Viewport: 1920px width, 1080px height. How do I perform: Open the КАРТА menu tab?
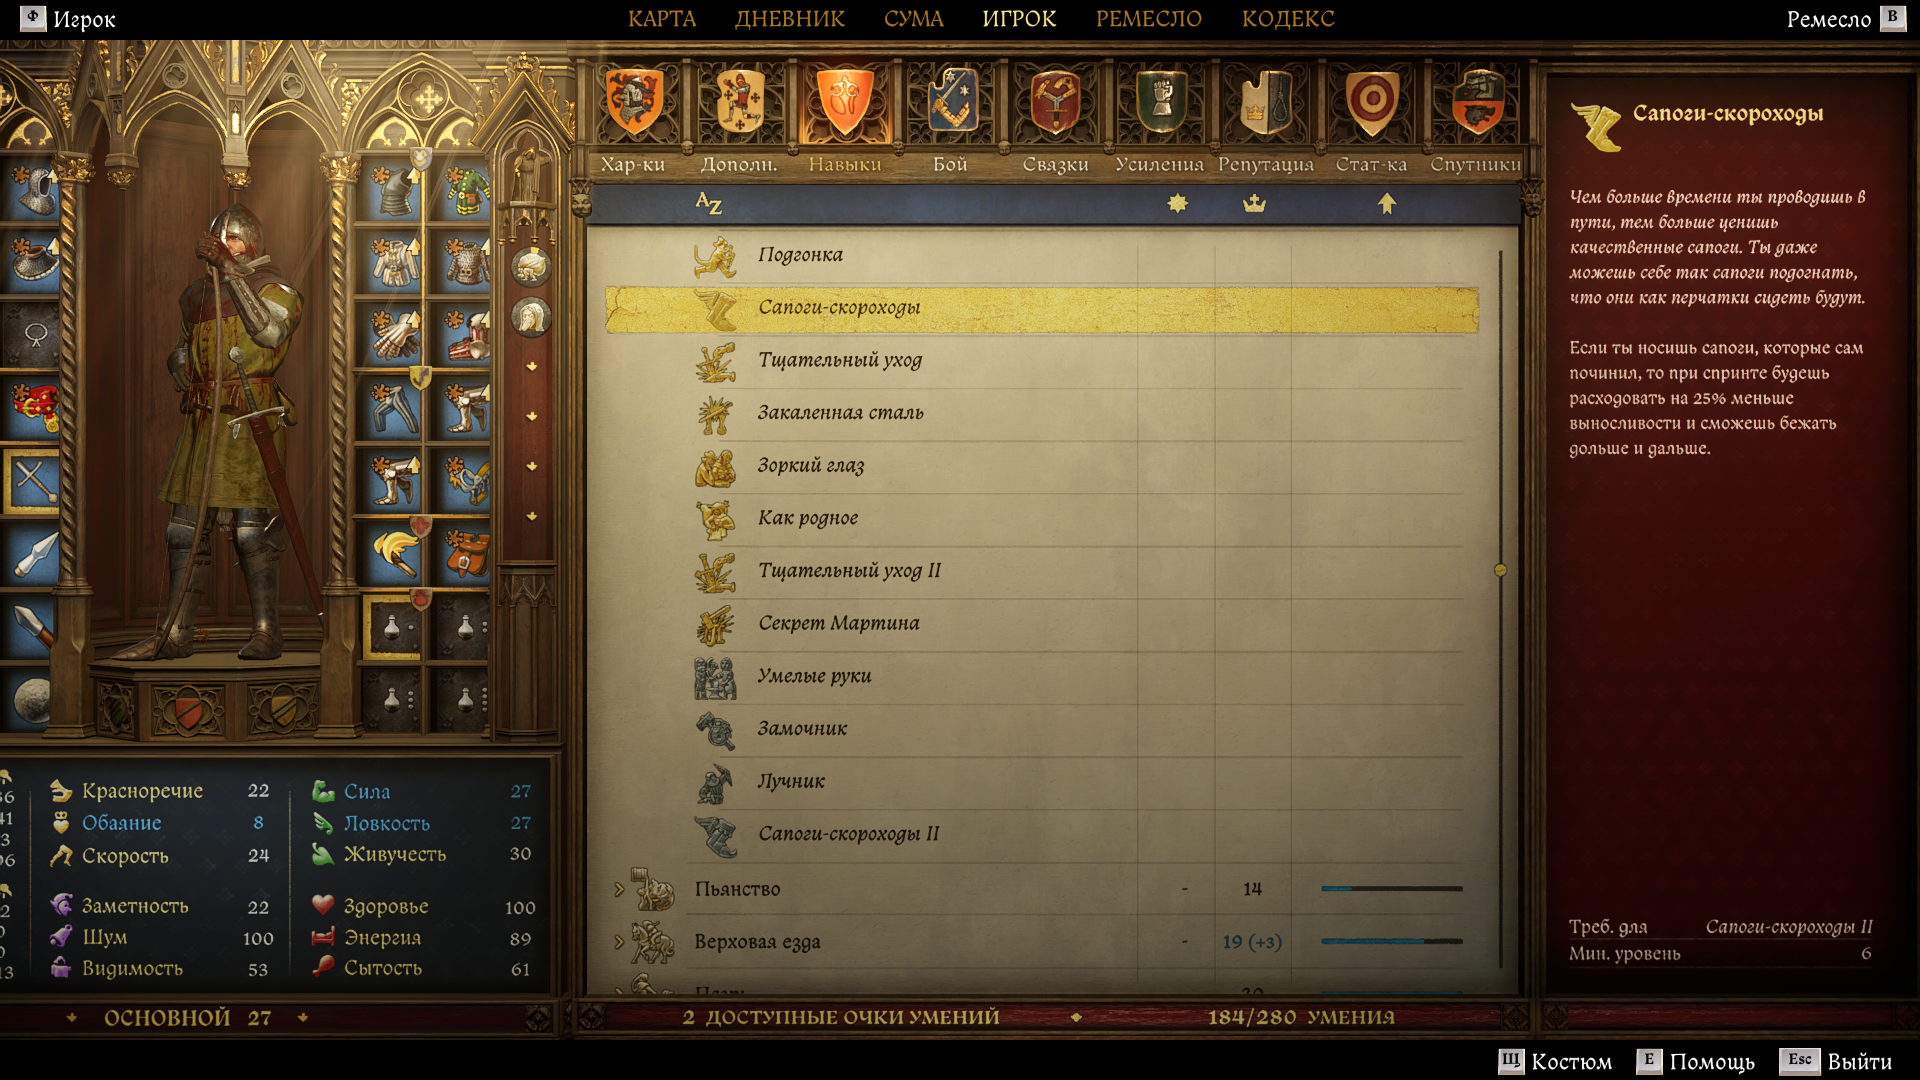[x=662, y=19]
